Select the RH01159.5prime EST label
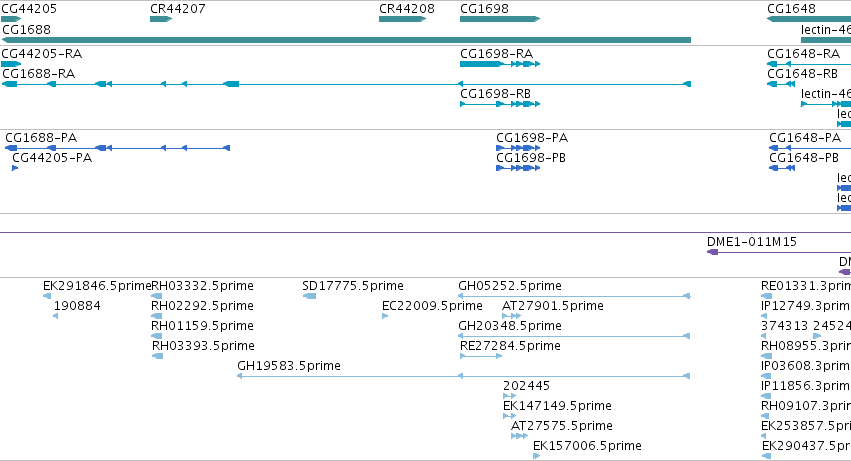 202,326
